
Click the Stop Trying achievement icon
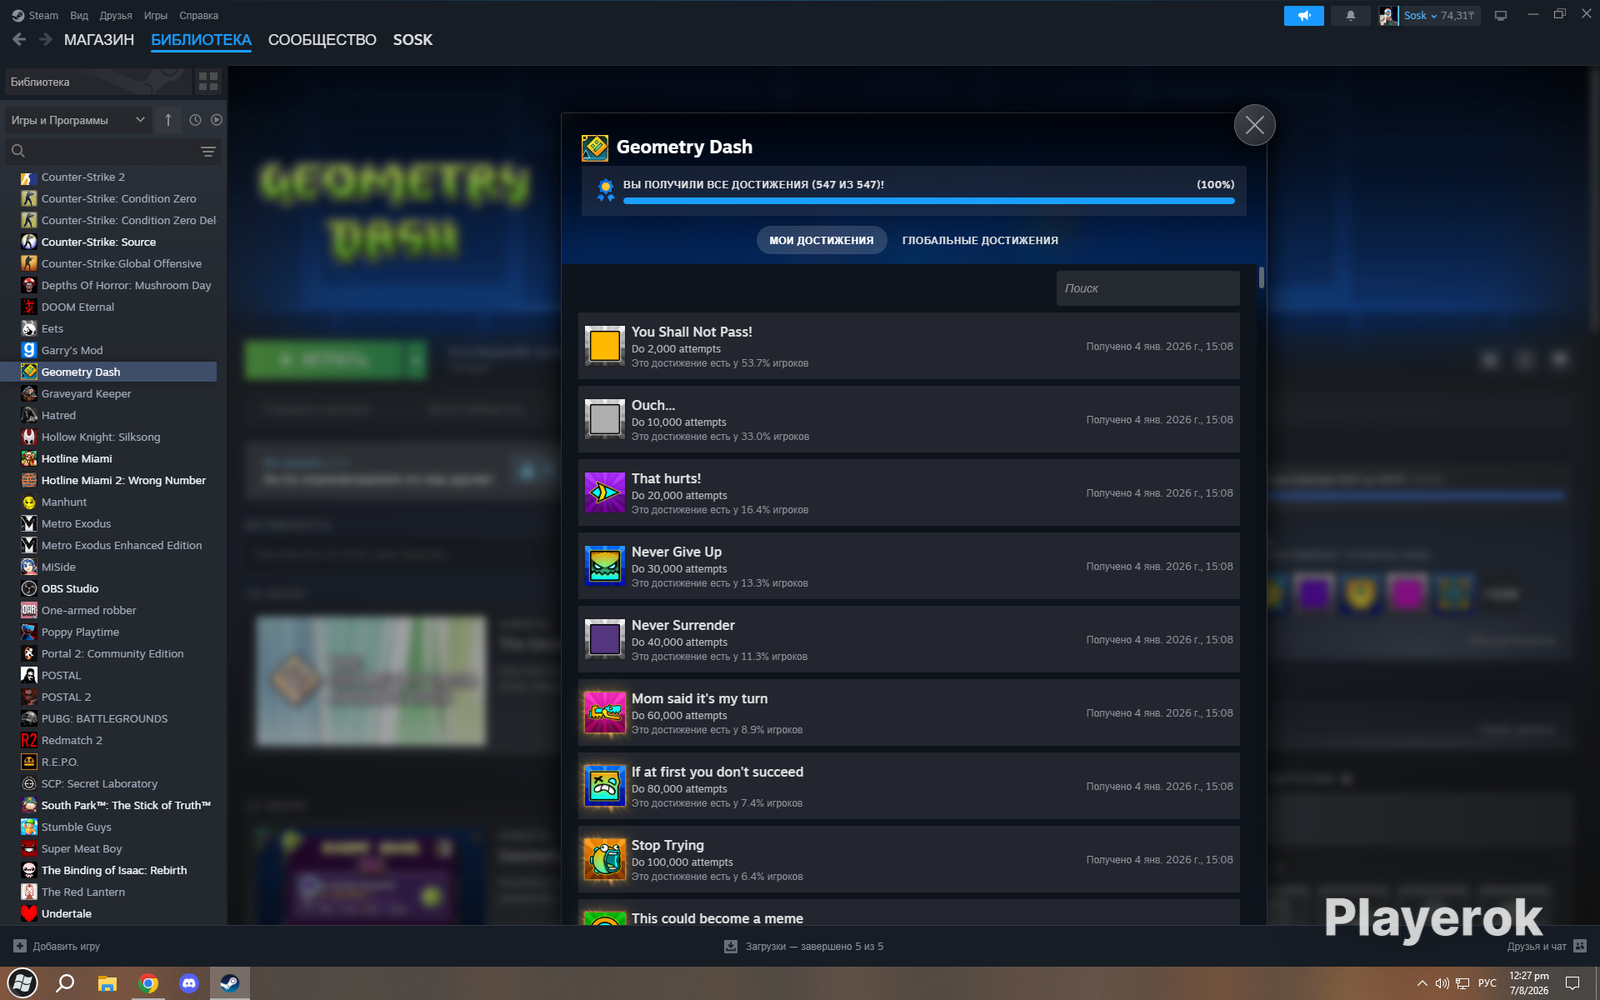pos(605,859)
